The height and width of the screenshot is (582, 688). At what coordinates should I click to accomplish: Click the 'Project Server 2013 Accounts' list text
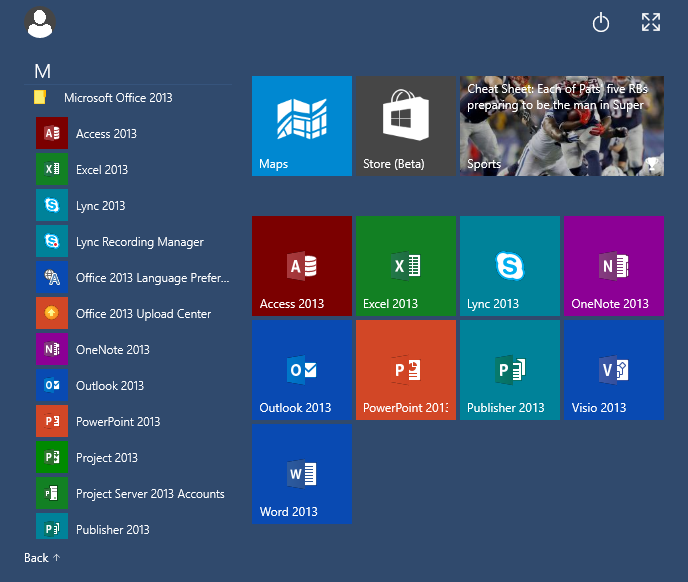coord(150,494)
